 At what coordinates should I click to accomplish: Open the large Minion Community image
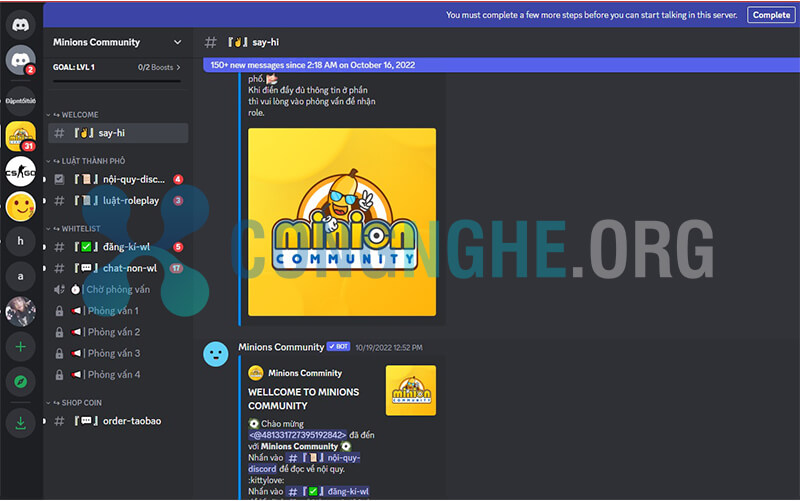tap(342, 222)
